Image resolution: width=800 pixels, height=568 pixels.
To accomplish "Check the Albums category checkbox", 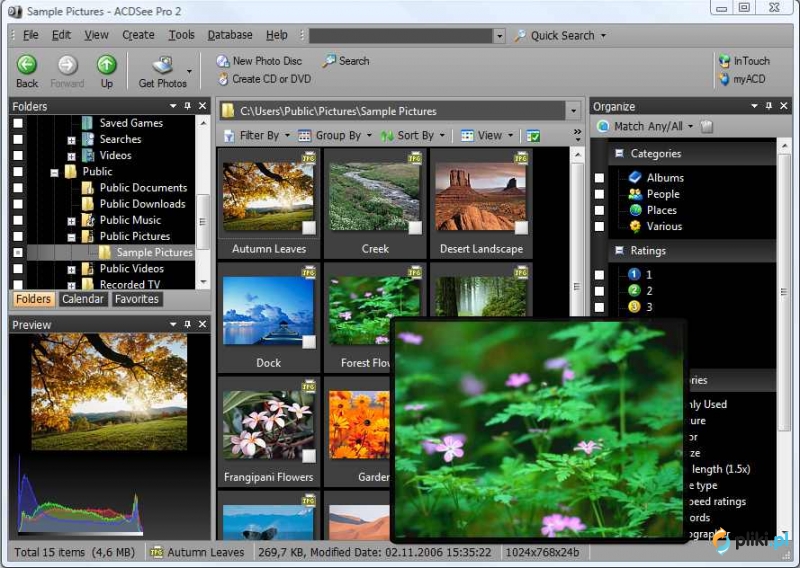I will (599, 178).
